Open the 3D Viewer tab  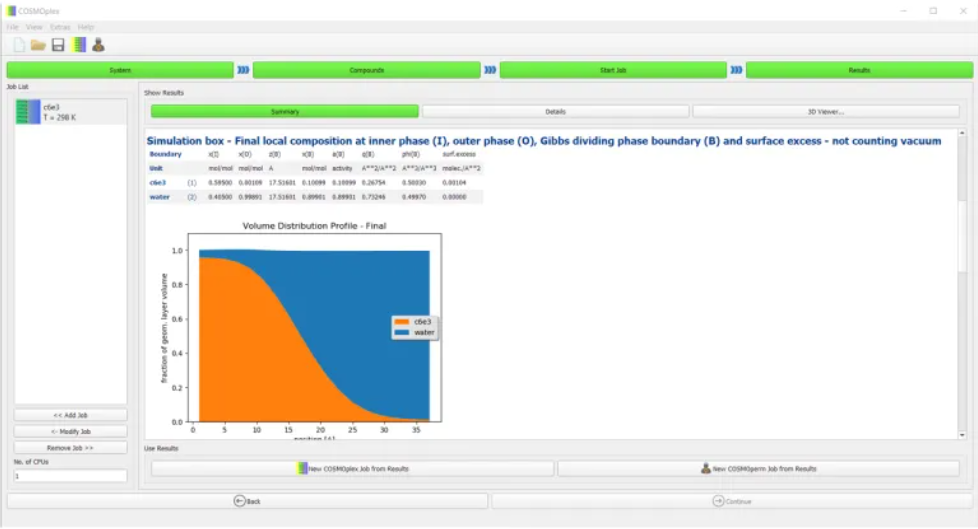tap(825, 112)
